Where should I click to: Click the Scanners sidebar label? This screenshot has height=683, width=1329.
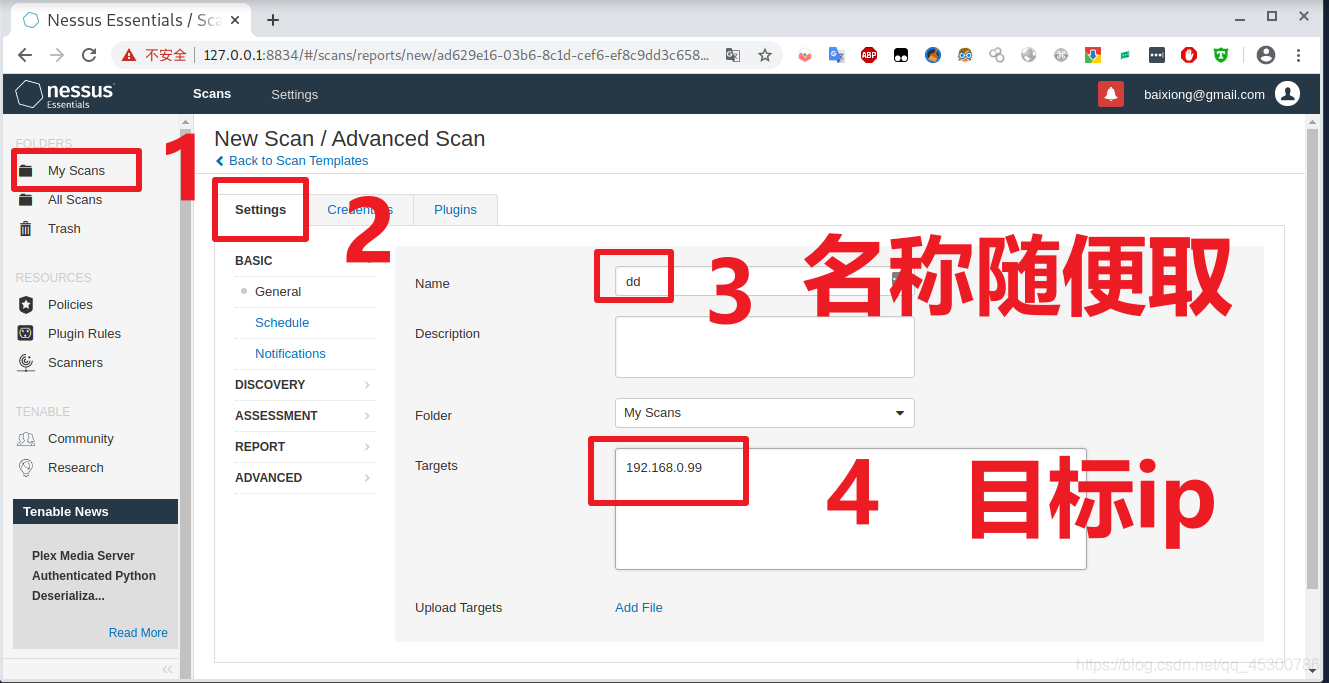pyautogui.click(x=75, y=362)
